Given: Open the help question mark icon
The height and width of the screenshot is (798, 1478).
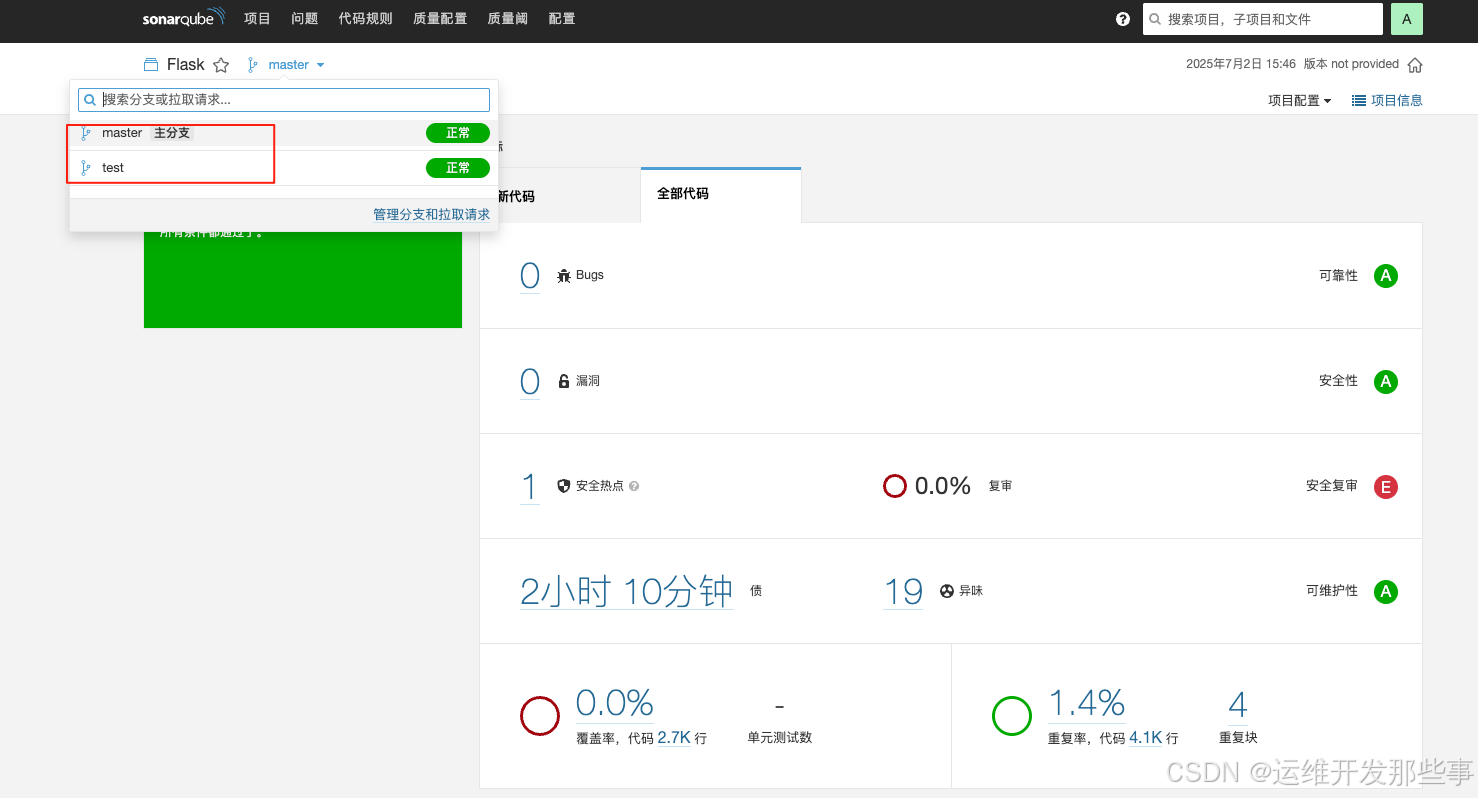Looking at the screenshot, I should [x=1123, y=19].
